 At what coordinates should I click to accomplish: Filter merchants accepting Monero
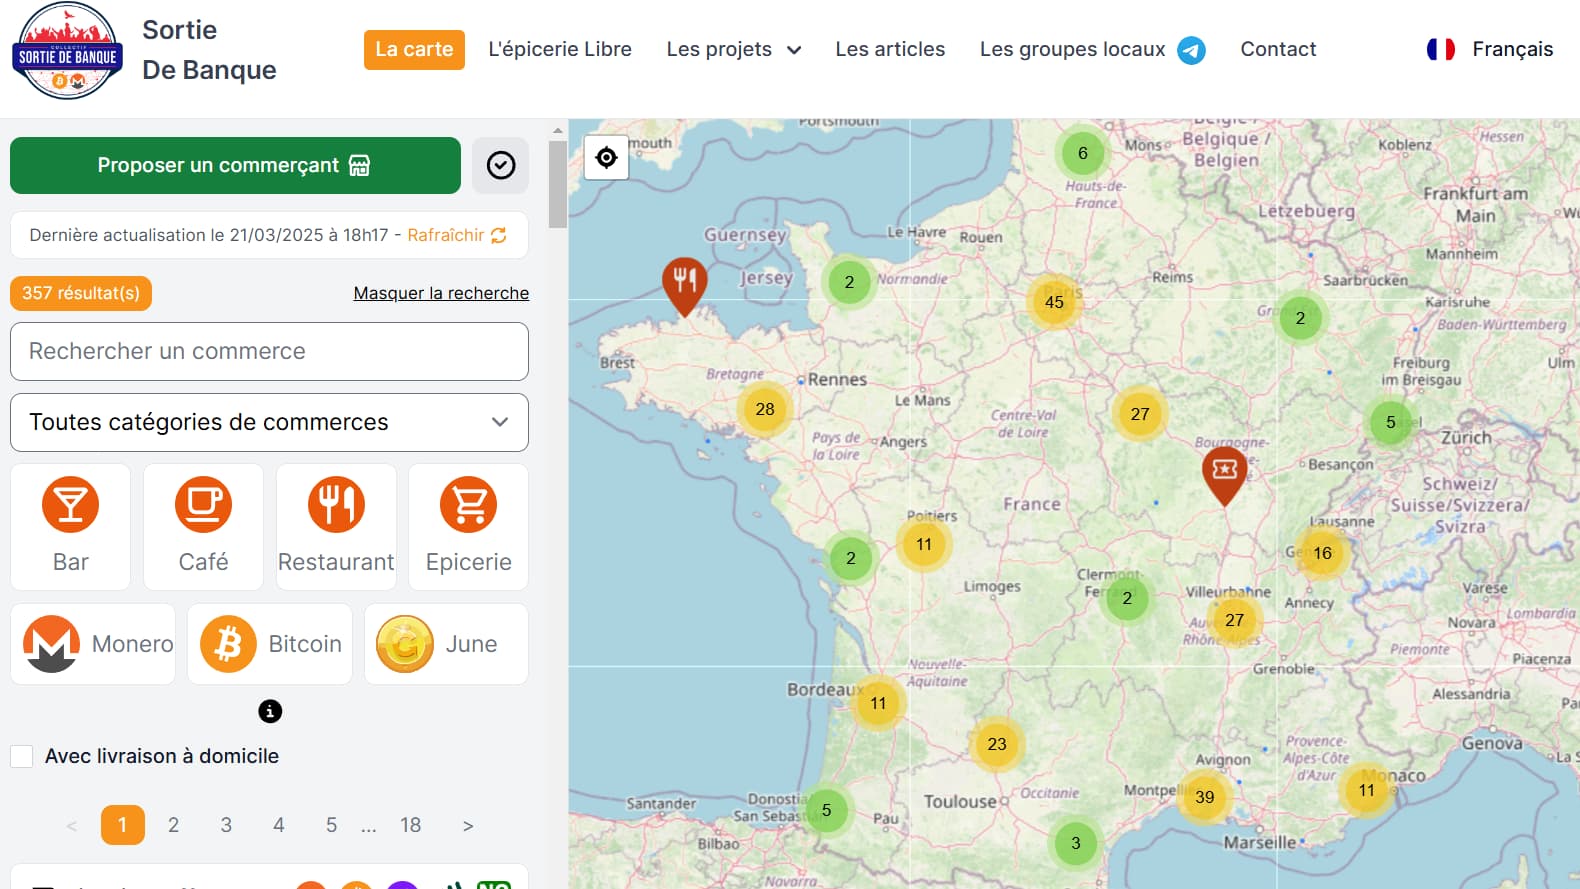[93, 644]
